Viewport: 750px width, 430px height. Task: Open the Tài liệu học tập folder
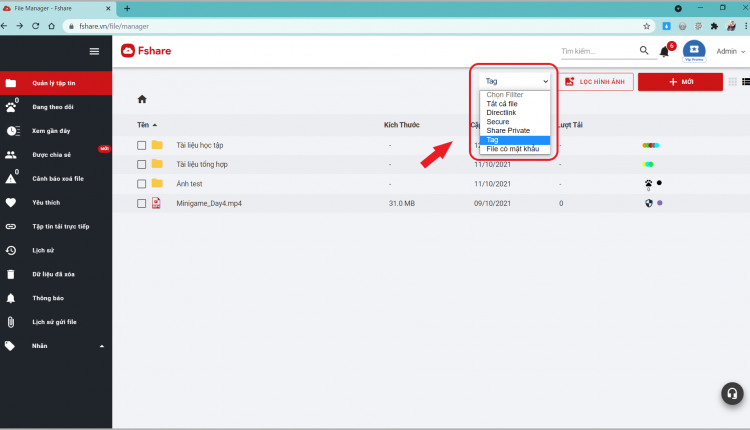[199, 145]
